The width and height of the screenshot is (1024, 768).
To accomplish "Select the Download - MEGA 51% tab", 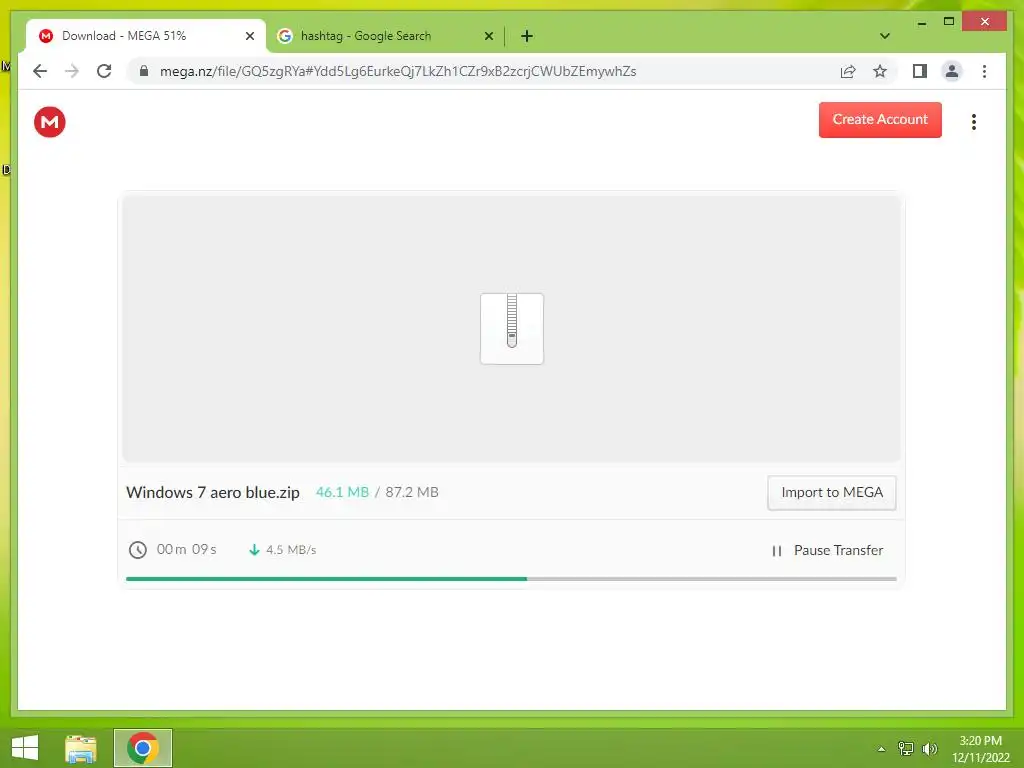I will coord(146,36).
